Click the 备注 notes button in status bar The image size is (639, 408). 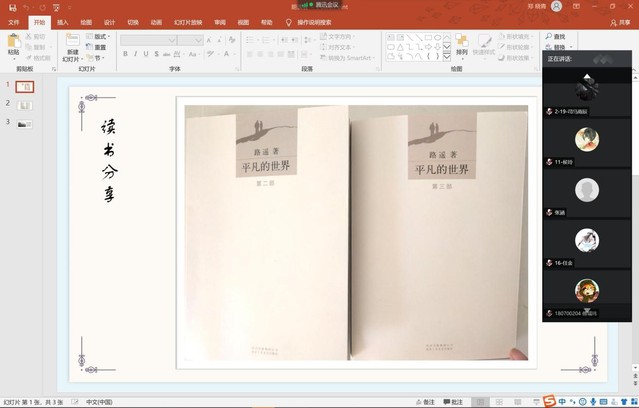click(426, 402)
